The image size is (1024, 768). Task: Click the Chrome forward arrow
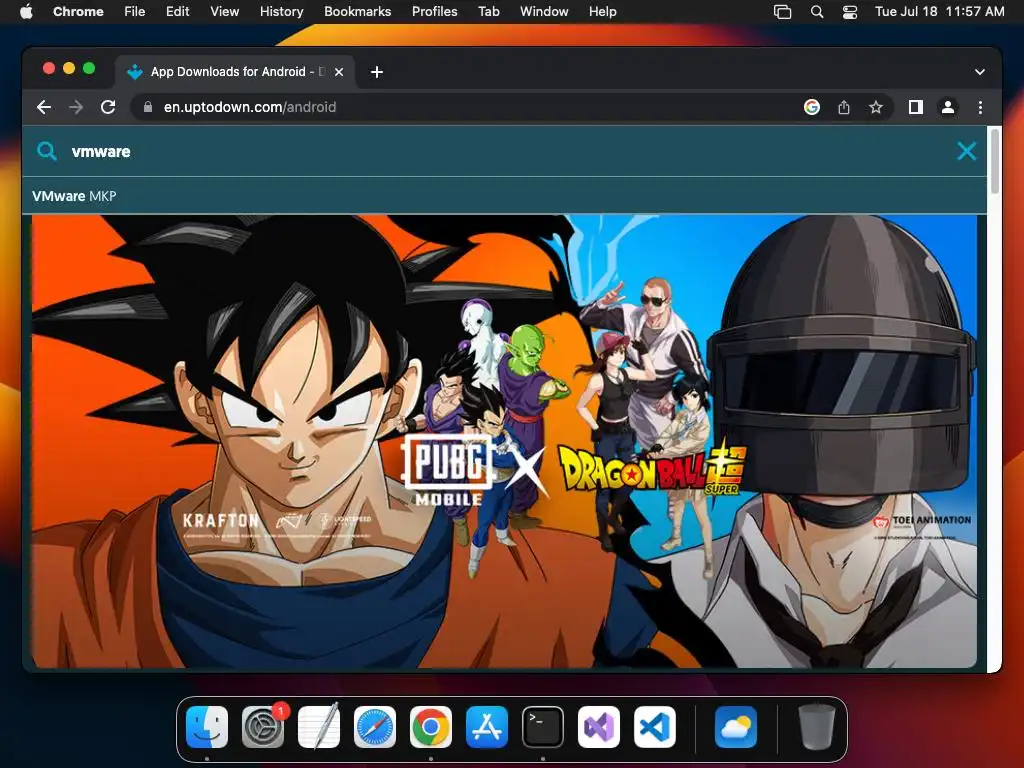pyautogui.click(x=76, y=107)
